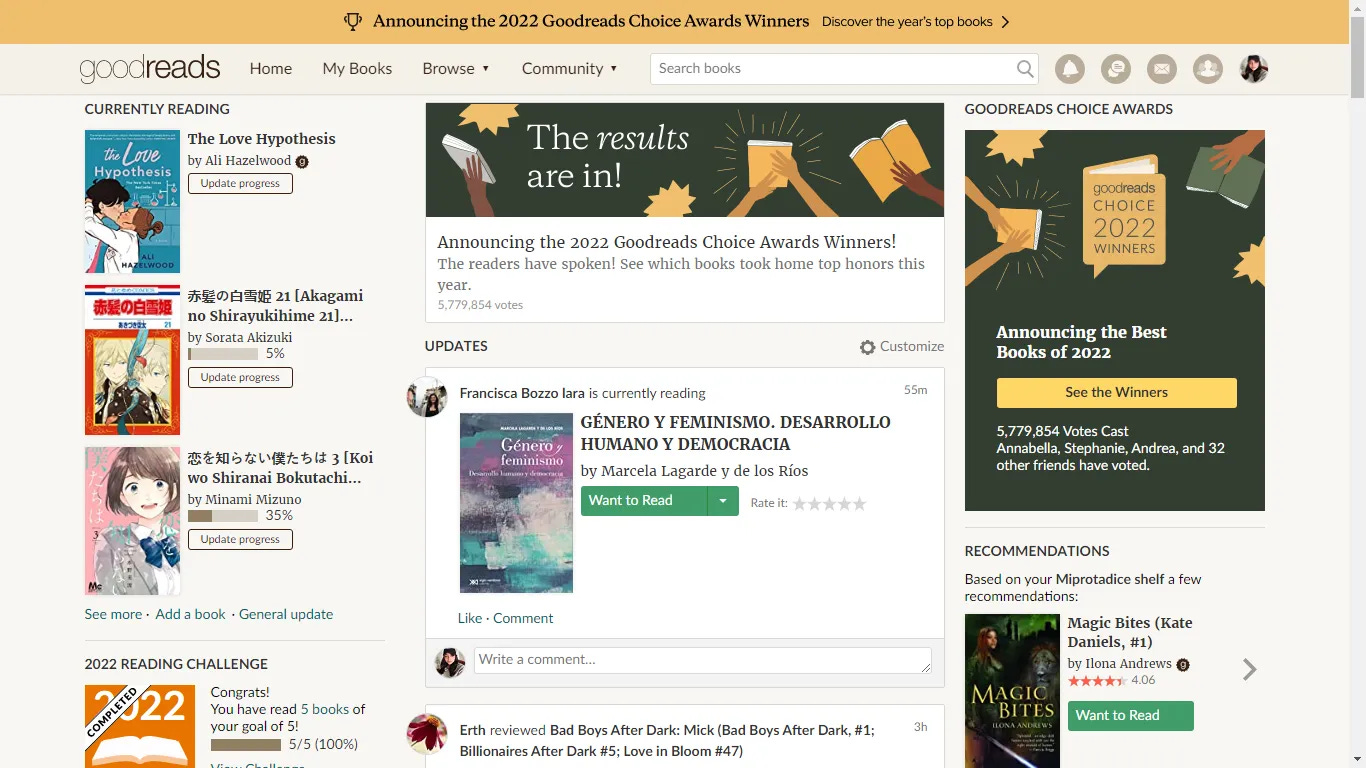The width and height of the screenshot is (1366, 768).
Task: Open shelf dropdown arrow beside Want to Read
Action: pyautogui.click(x=722, y=501)
